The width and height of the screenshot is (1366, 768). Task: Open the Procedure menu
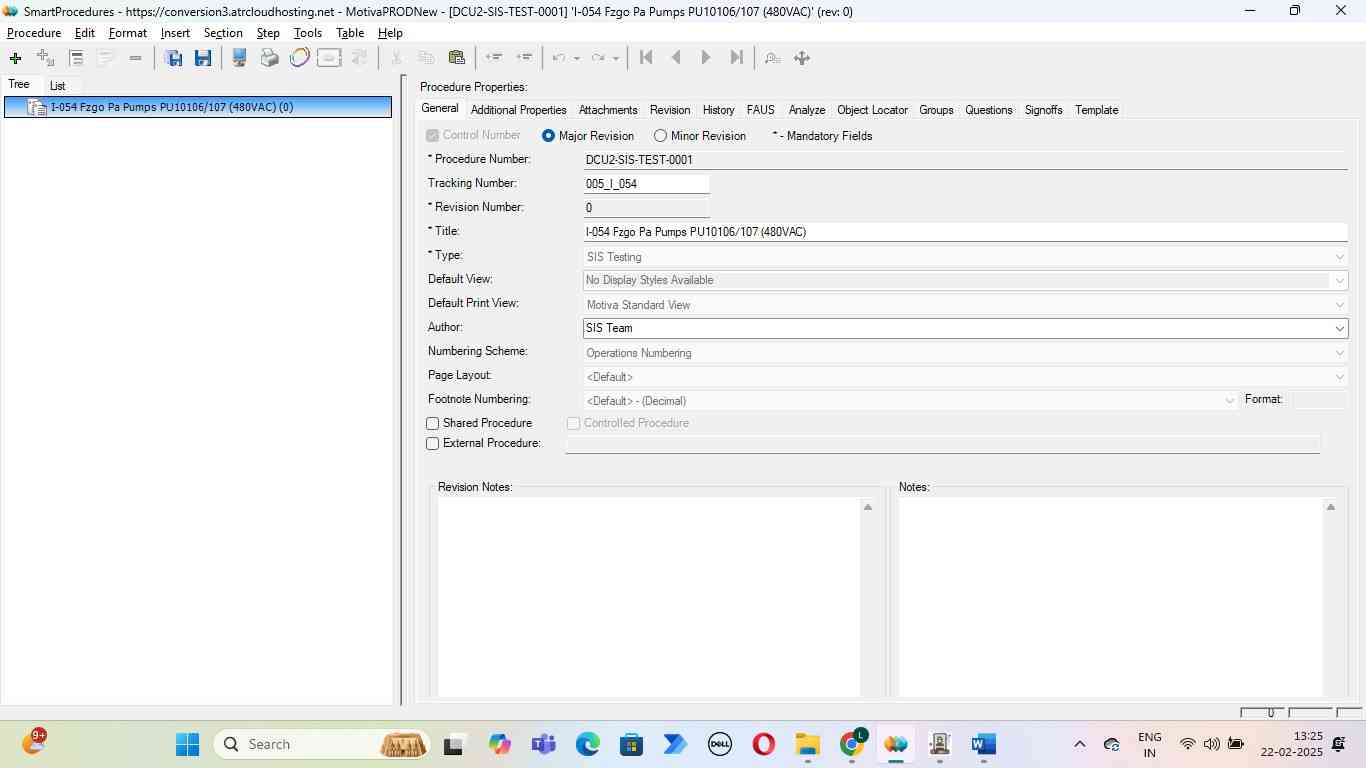click(34, 33)
